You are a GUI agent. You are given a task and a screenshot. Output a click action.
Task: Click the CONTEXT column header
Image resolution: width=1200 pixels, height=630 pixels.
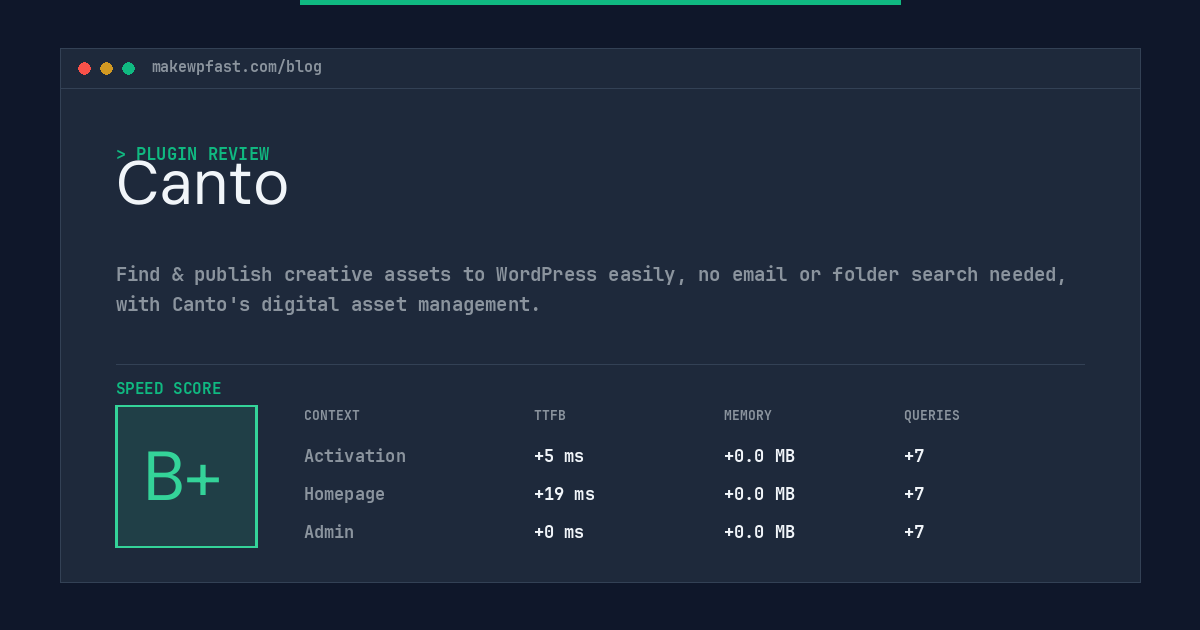point(332,416)
